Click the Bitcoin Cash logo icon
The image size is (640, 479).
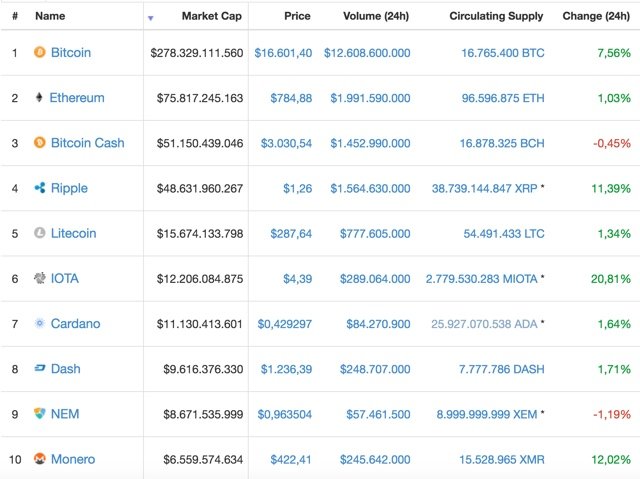[x=40, y=143]
